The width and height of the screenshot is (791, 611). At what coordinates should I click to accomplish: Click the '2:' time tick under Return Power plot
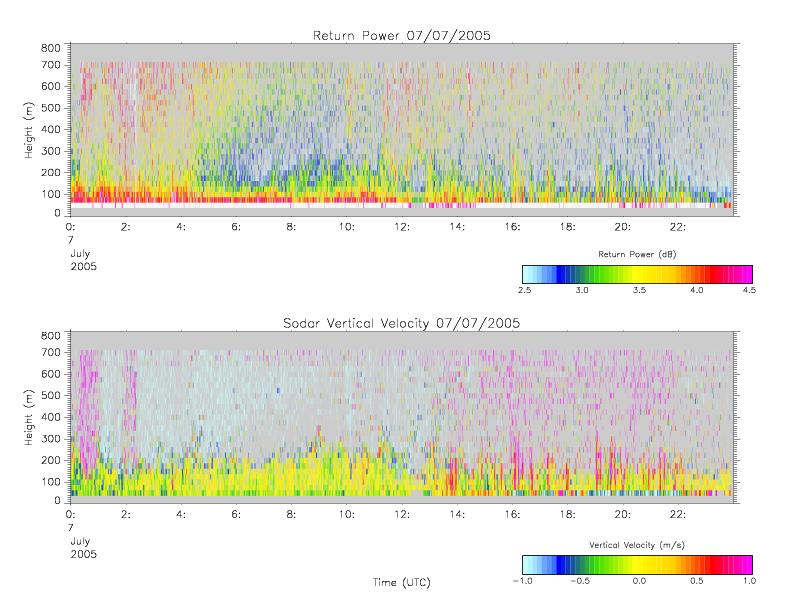pos(126,227)
